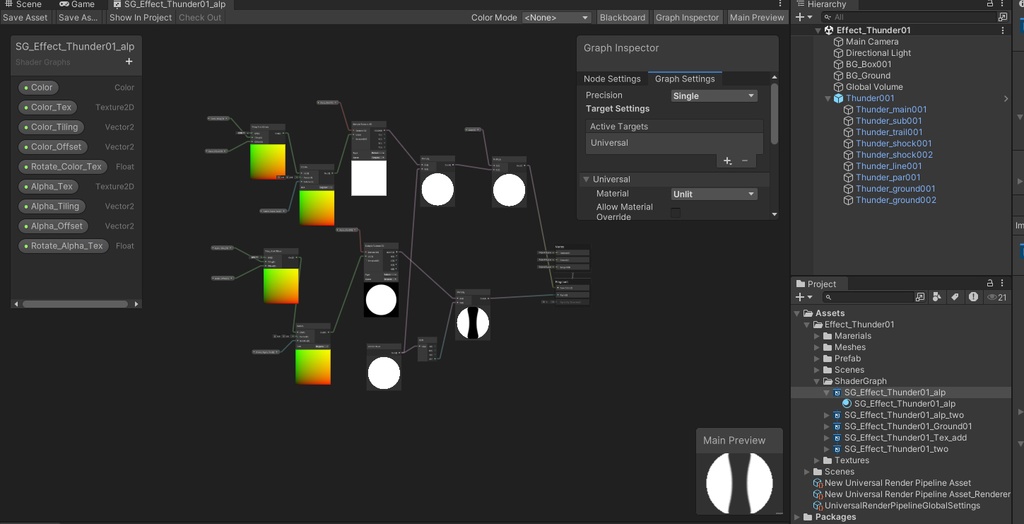Image resolution: width=1024 pixels, height=524 pixels.
Task: Expand the Packages folder
Action: pyautogui.click(x=797, y=517)
